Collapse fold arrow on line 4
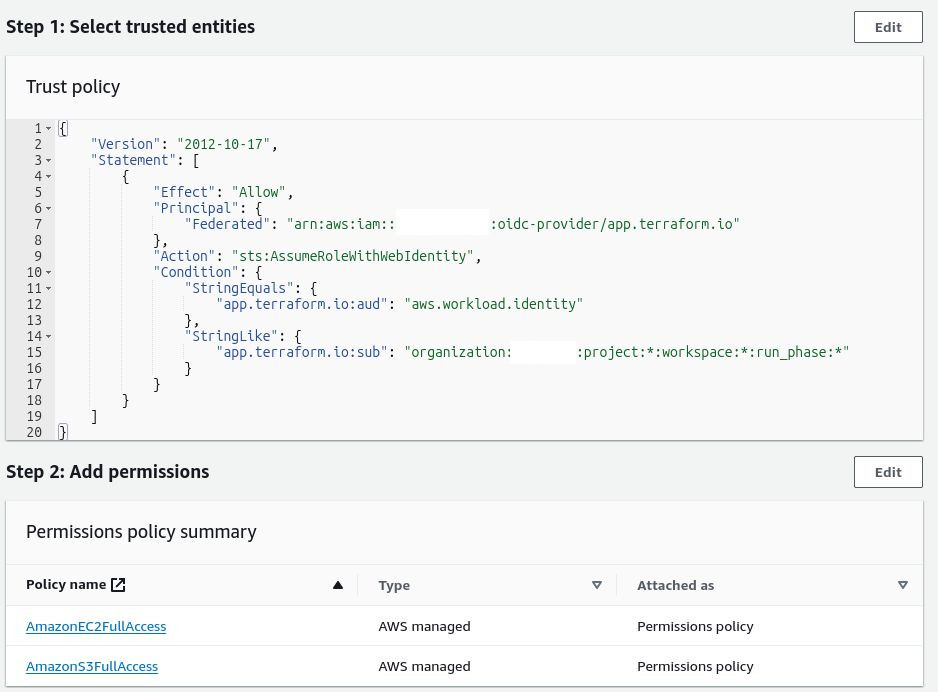The height and width of the screenshot is (692, 938). (48, 176)
